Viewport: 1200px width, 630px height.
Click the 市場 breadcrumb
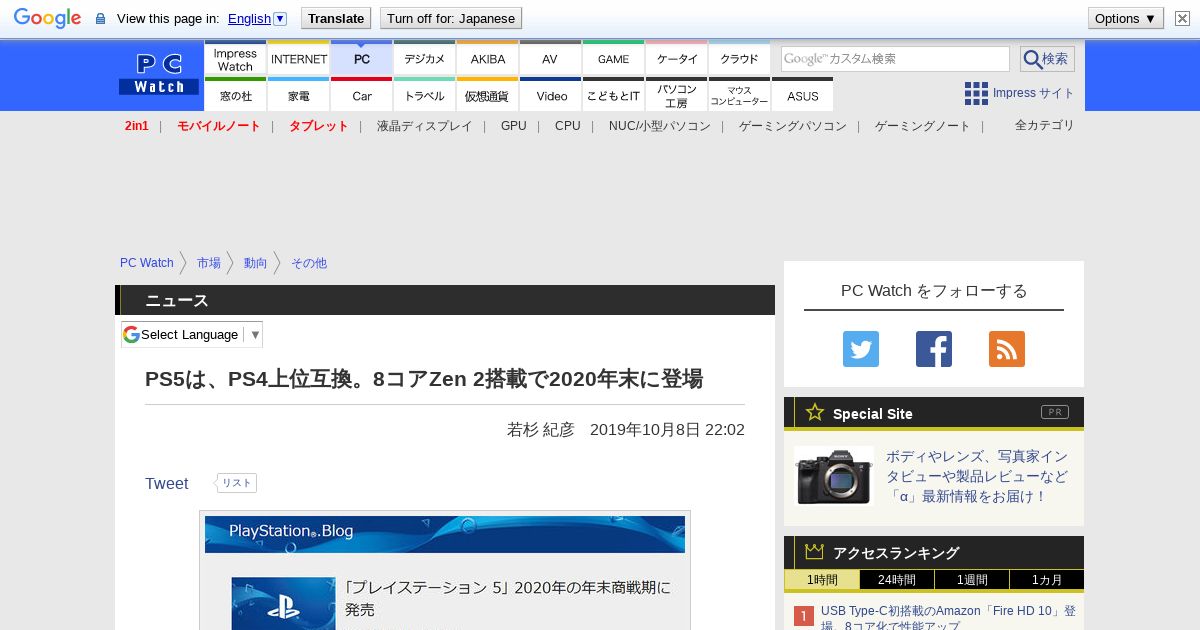208,263
